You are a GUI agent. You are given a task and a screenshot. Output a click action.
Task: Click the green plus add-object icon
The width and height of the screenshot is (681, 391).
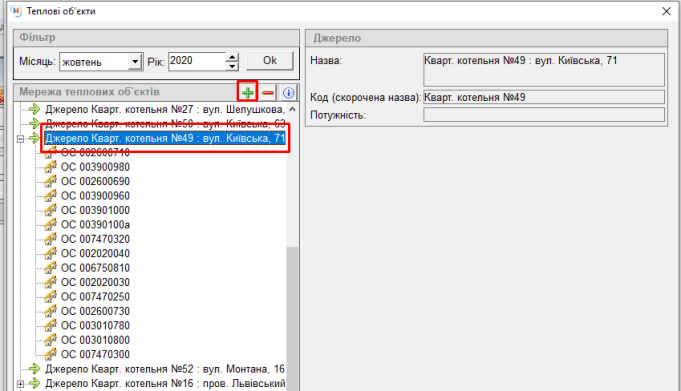pos(248,93)
